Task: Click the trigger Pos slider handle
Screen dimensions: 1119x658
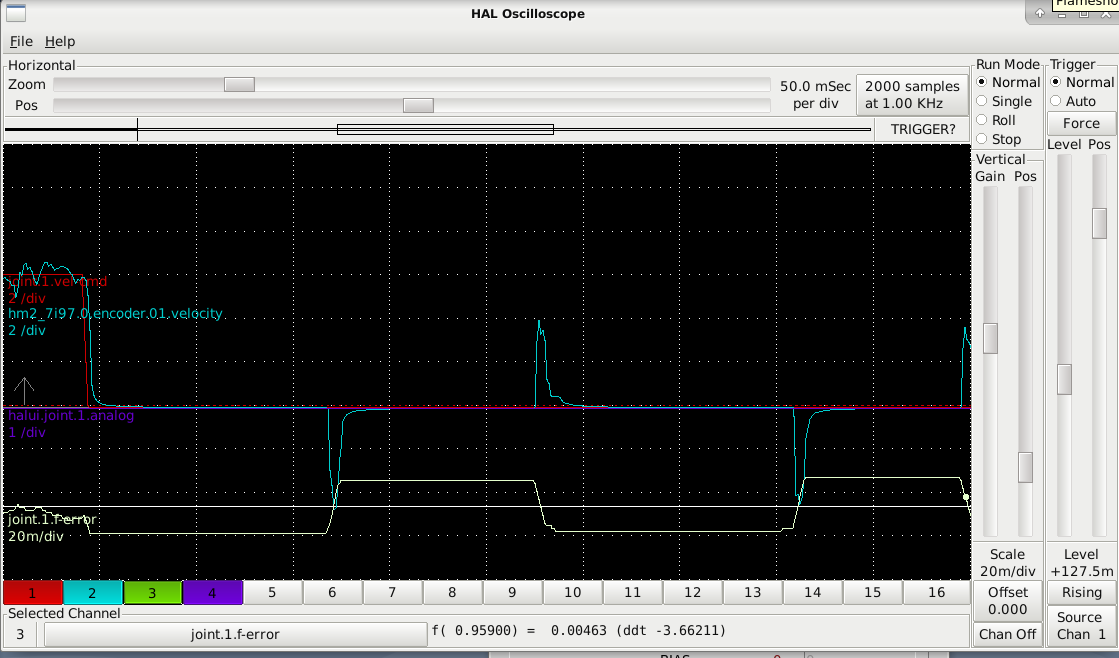Action: [x=1099, y=223]
